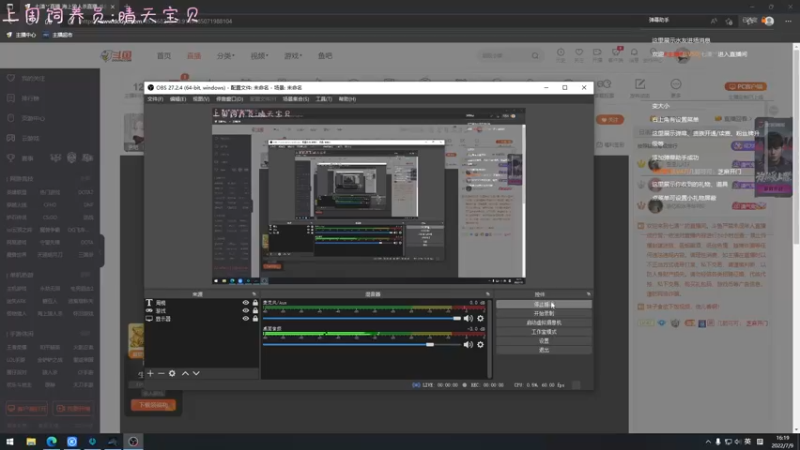Hide the text source via eye icon

click(245, 303)
